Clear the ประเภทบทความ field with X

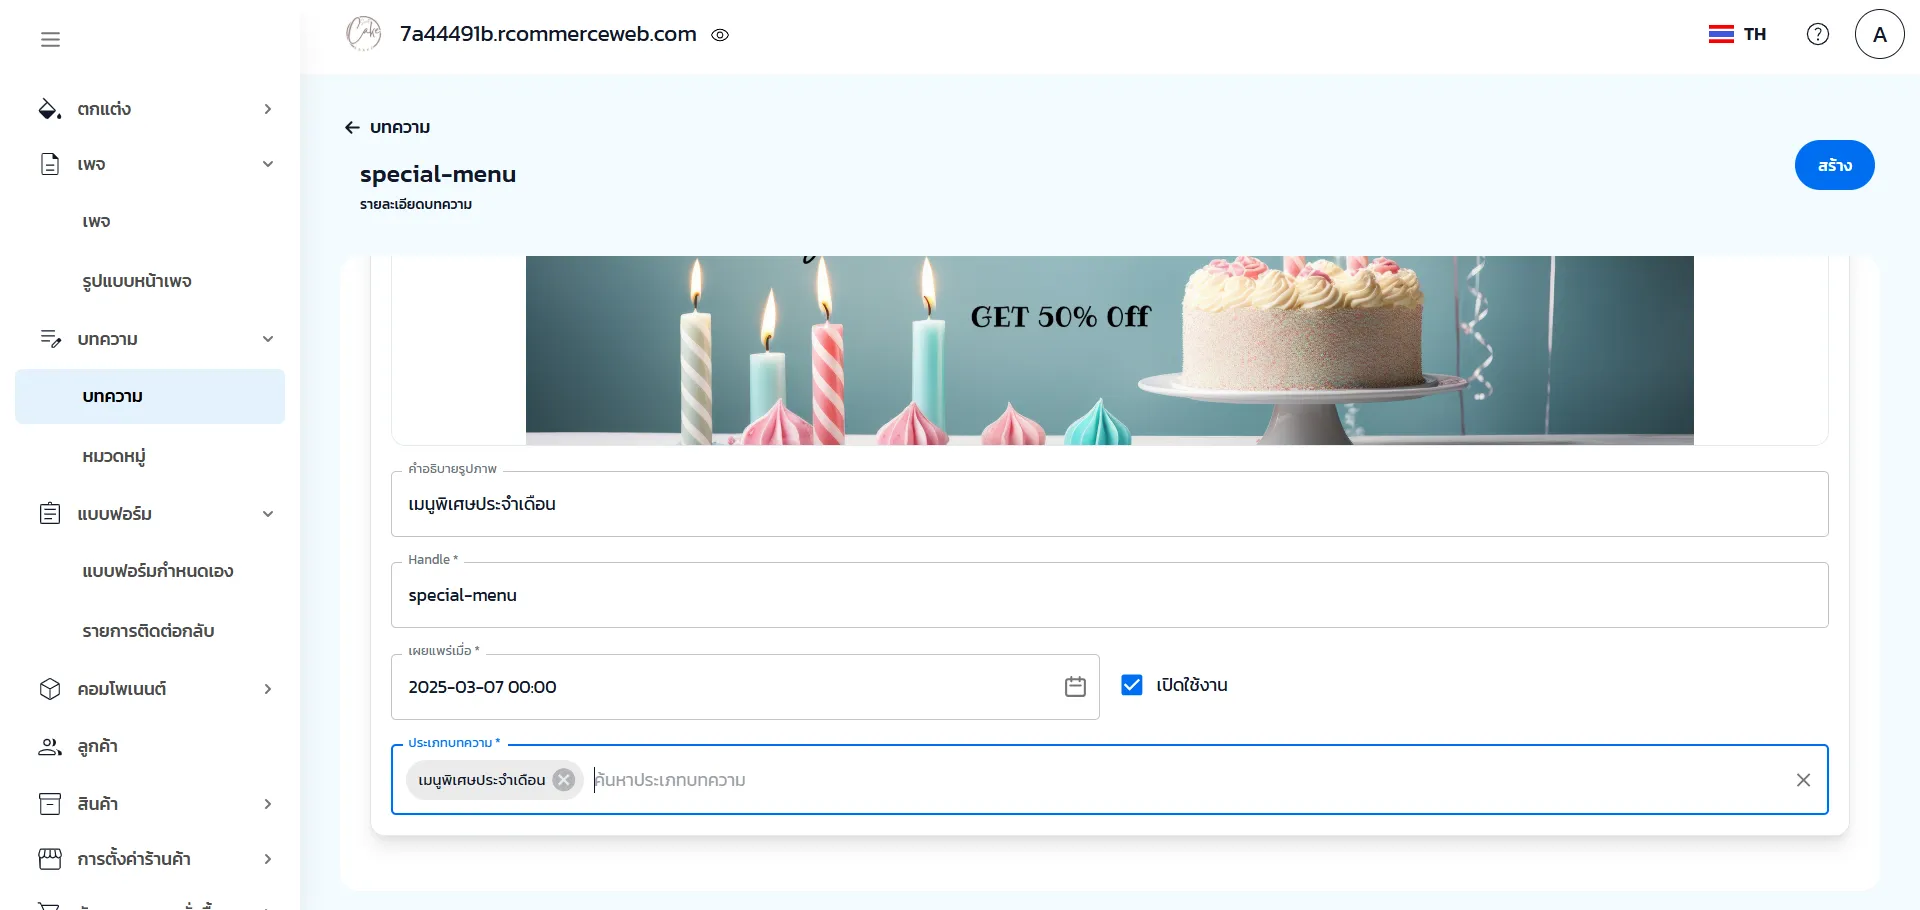pos(1803,780)
